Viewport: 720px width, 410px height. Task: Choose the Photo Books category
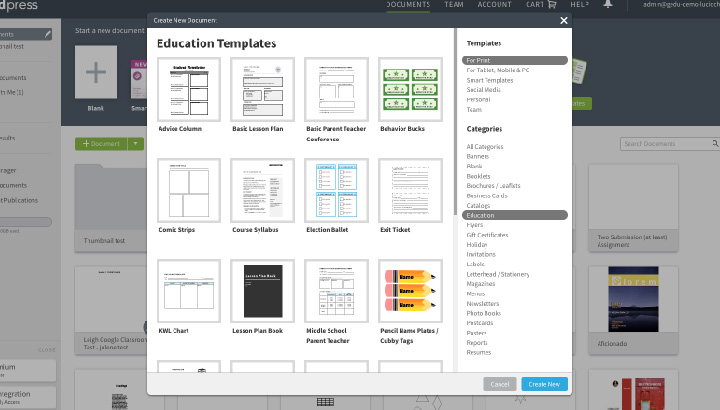484,314
